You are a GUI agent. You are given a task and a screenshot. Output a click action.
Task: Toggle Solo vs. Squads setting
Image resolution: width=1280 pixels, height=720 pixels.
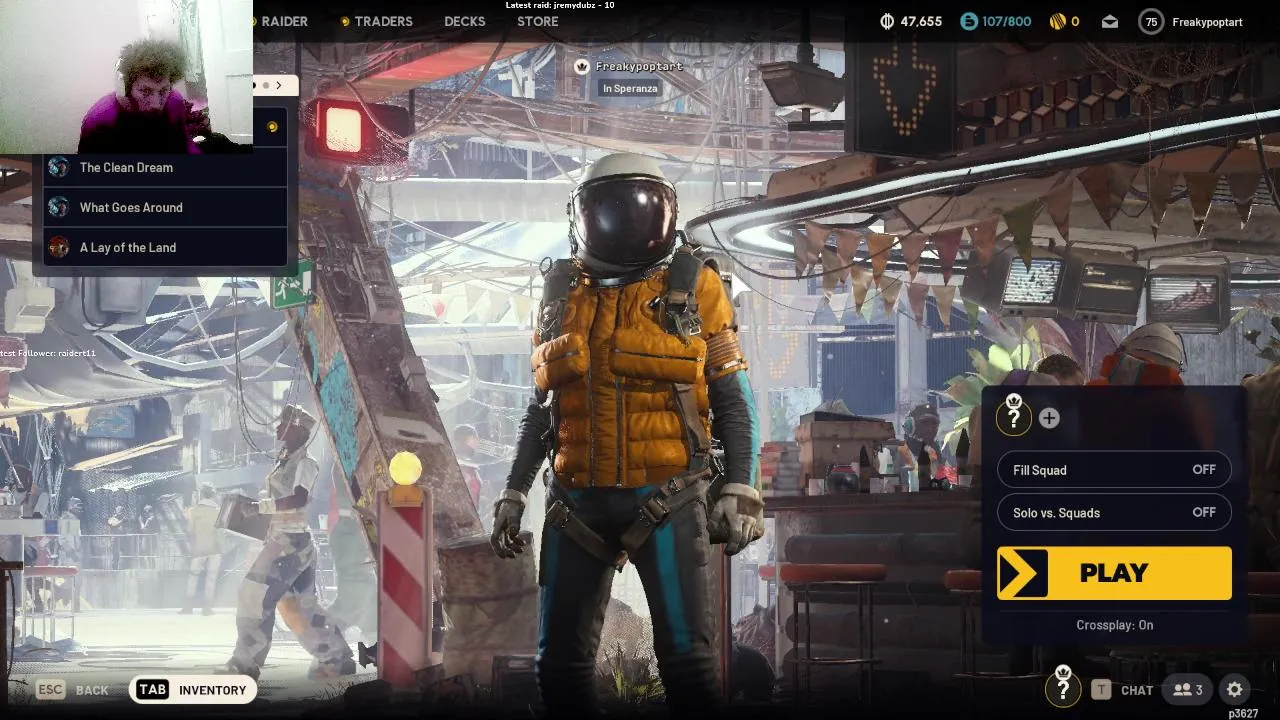coord(1114,513)
